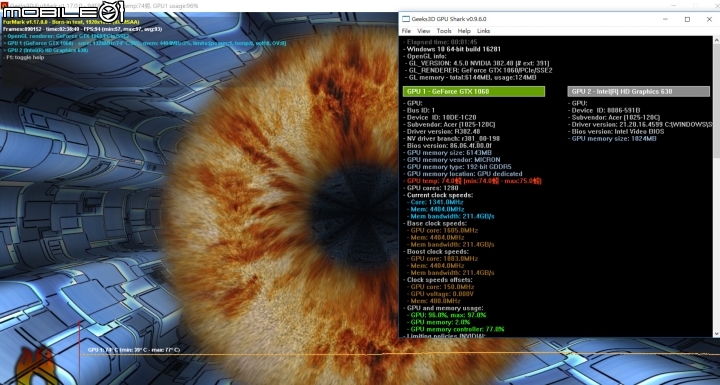Screen dimensions: 720x385
Task: Click the GPU voltage: 0.000V value
Action: pyautogui.click(x=440, y=294)
